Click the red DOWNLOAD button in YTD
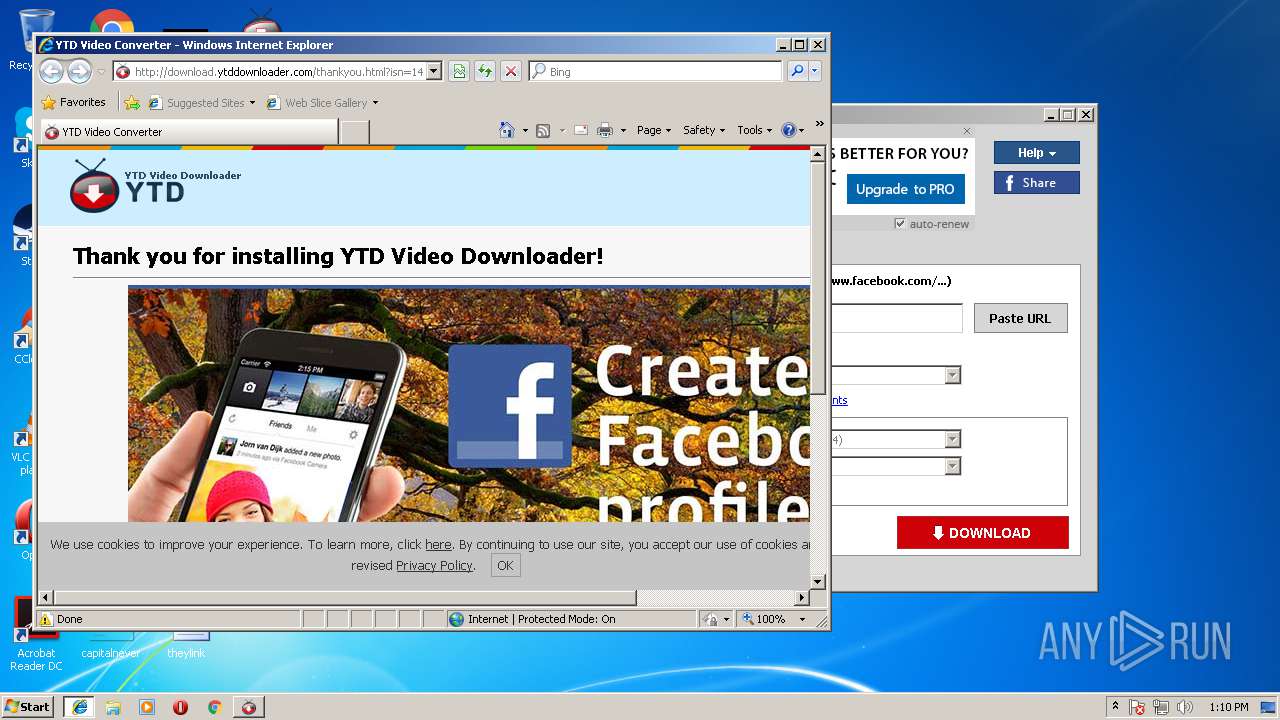This screenshot has height=720, width=1280. pos(982,533)
